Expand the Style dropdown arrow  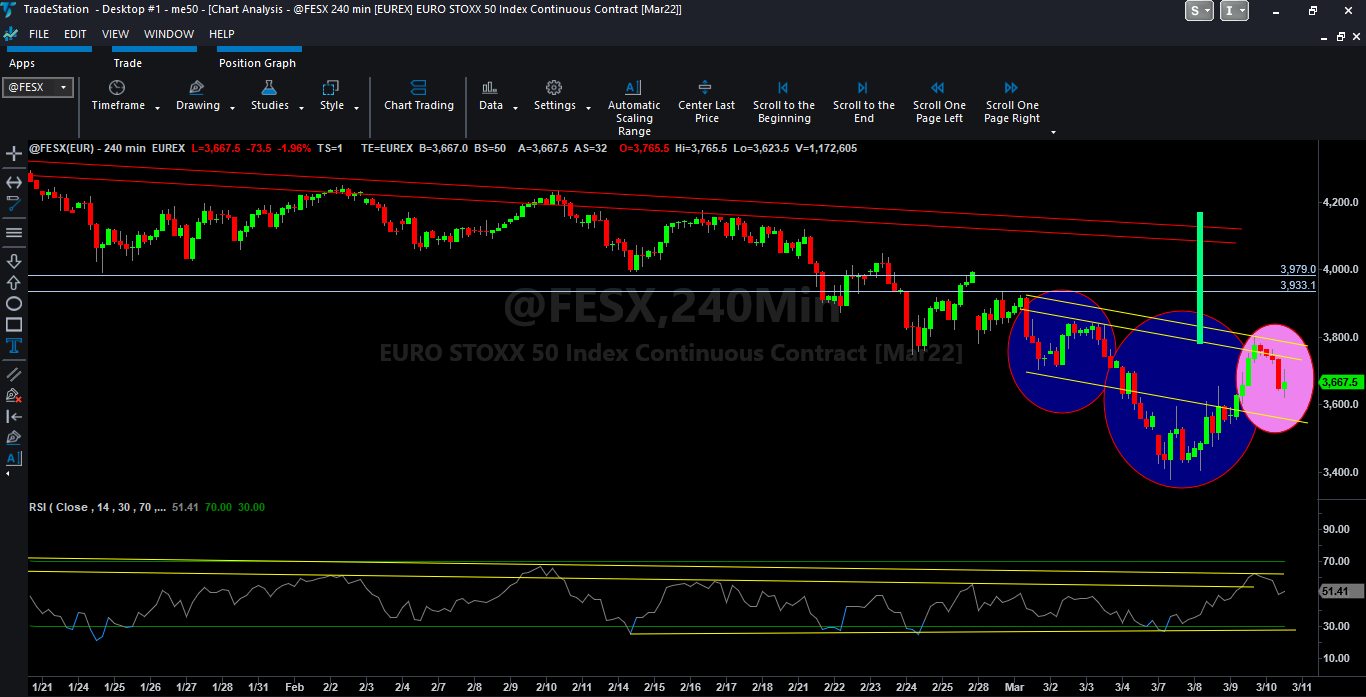356,108
